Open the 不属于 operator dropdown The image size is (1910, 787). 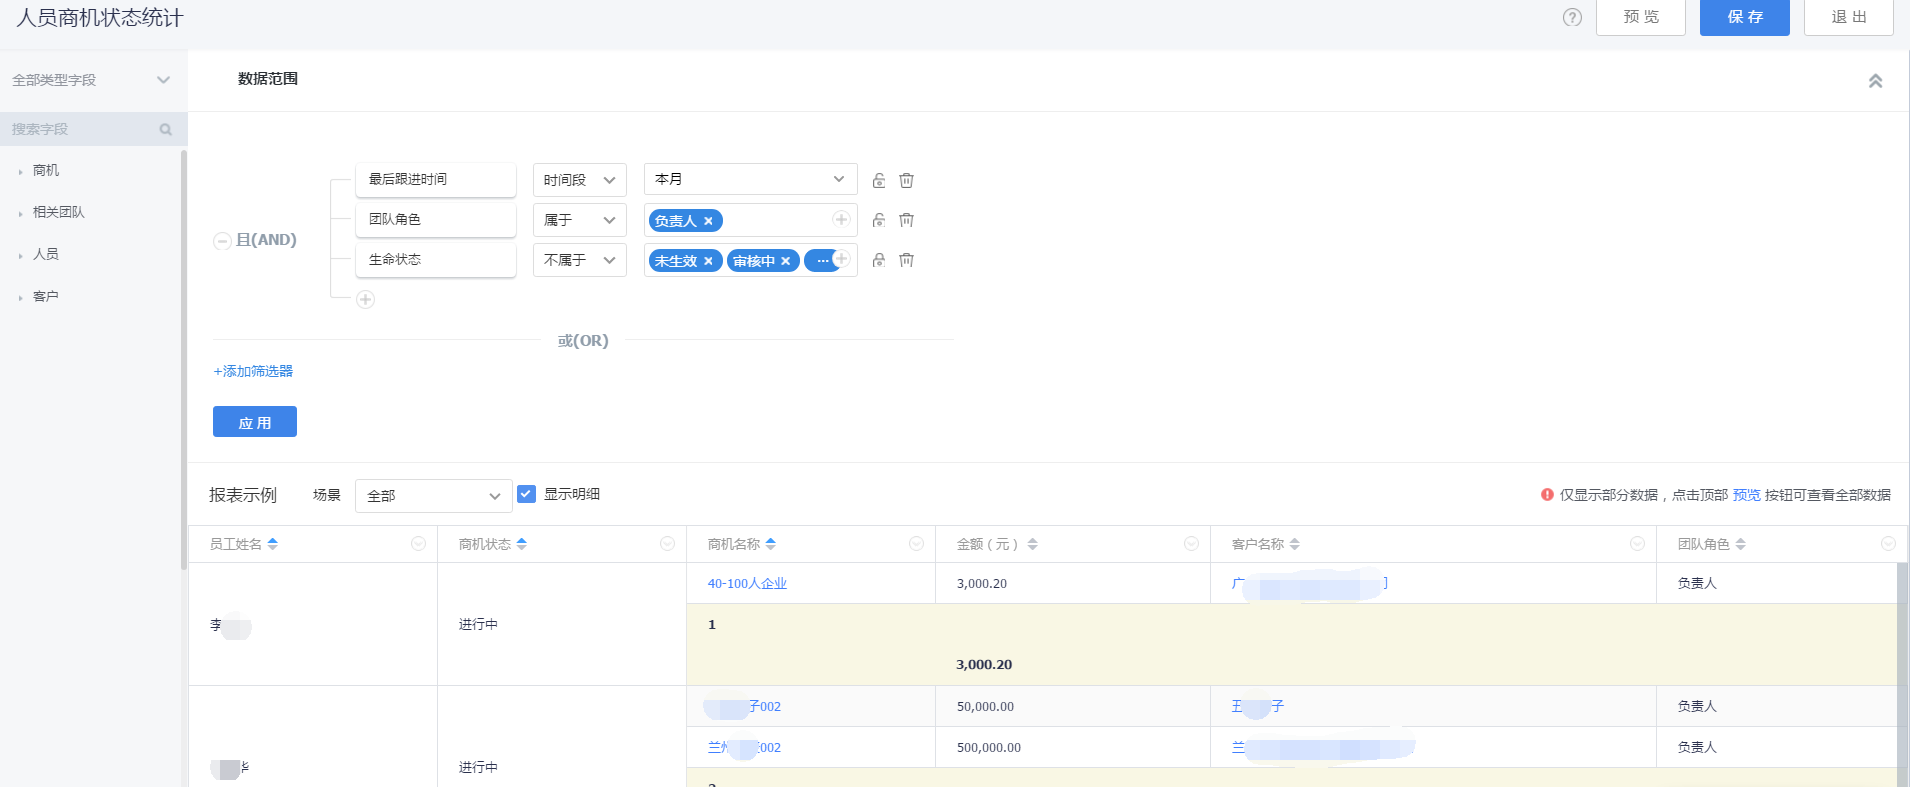coord(579,260)
